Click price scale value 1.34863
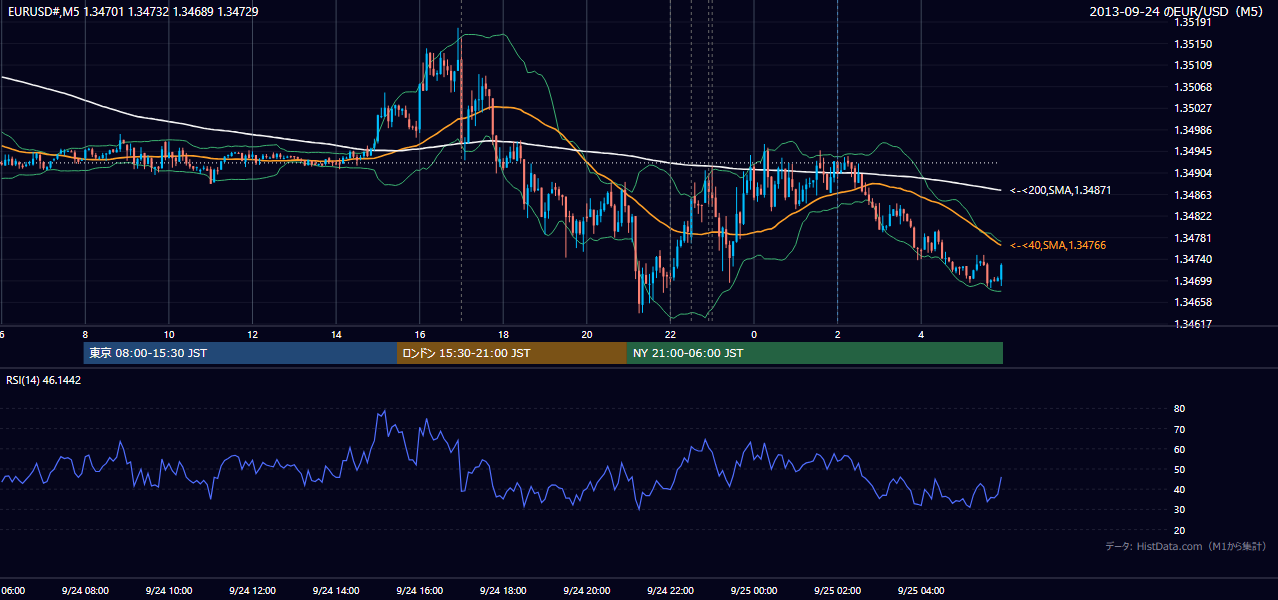1278x600 pixels. pyautogui.click(x=1193, y=195)
